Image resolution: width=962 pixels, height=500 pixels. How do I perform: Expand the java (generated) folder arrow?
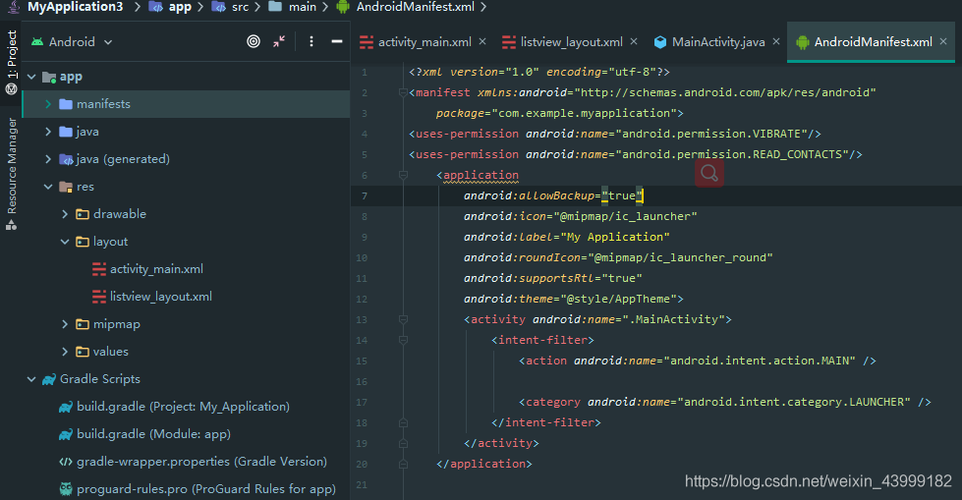click(x=48, y=159)
